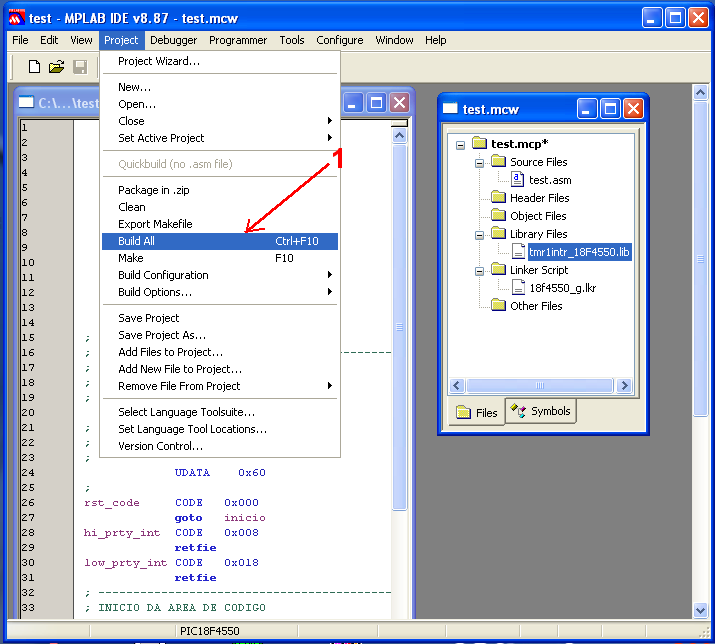Click the project tree horizontal scrollbar thumb
715x644 pixels.
point(540,385)
